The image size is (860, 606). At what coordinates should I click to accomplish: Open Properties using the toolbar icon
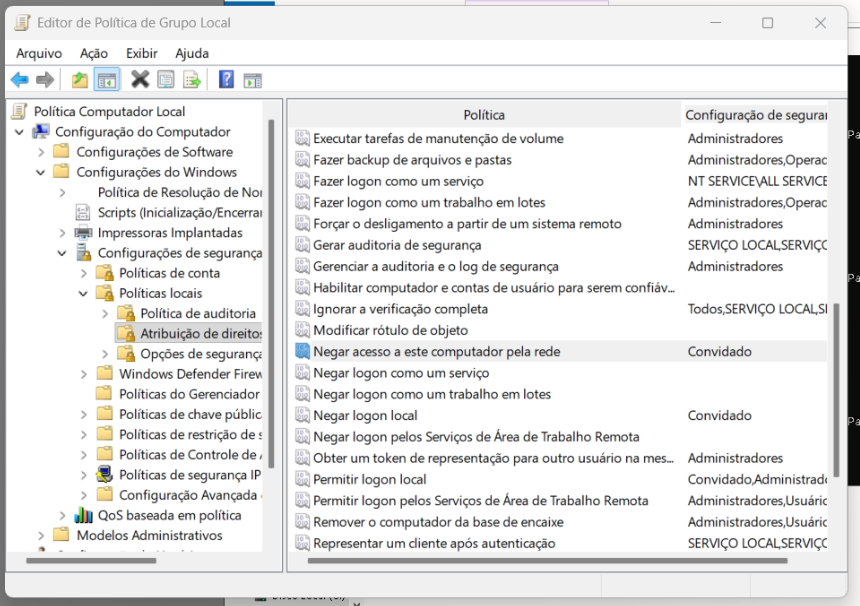pyautogui.click(x=166, y=80)
